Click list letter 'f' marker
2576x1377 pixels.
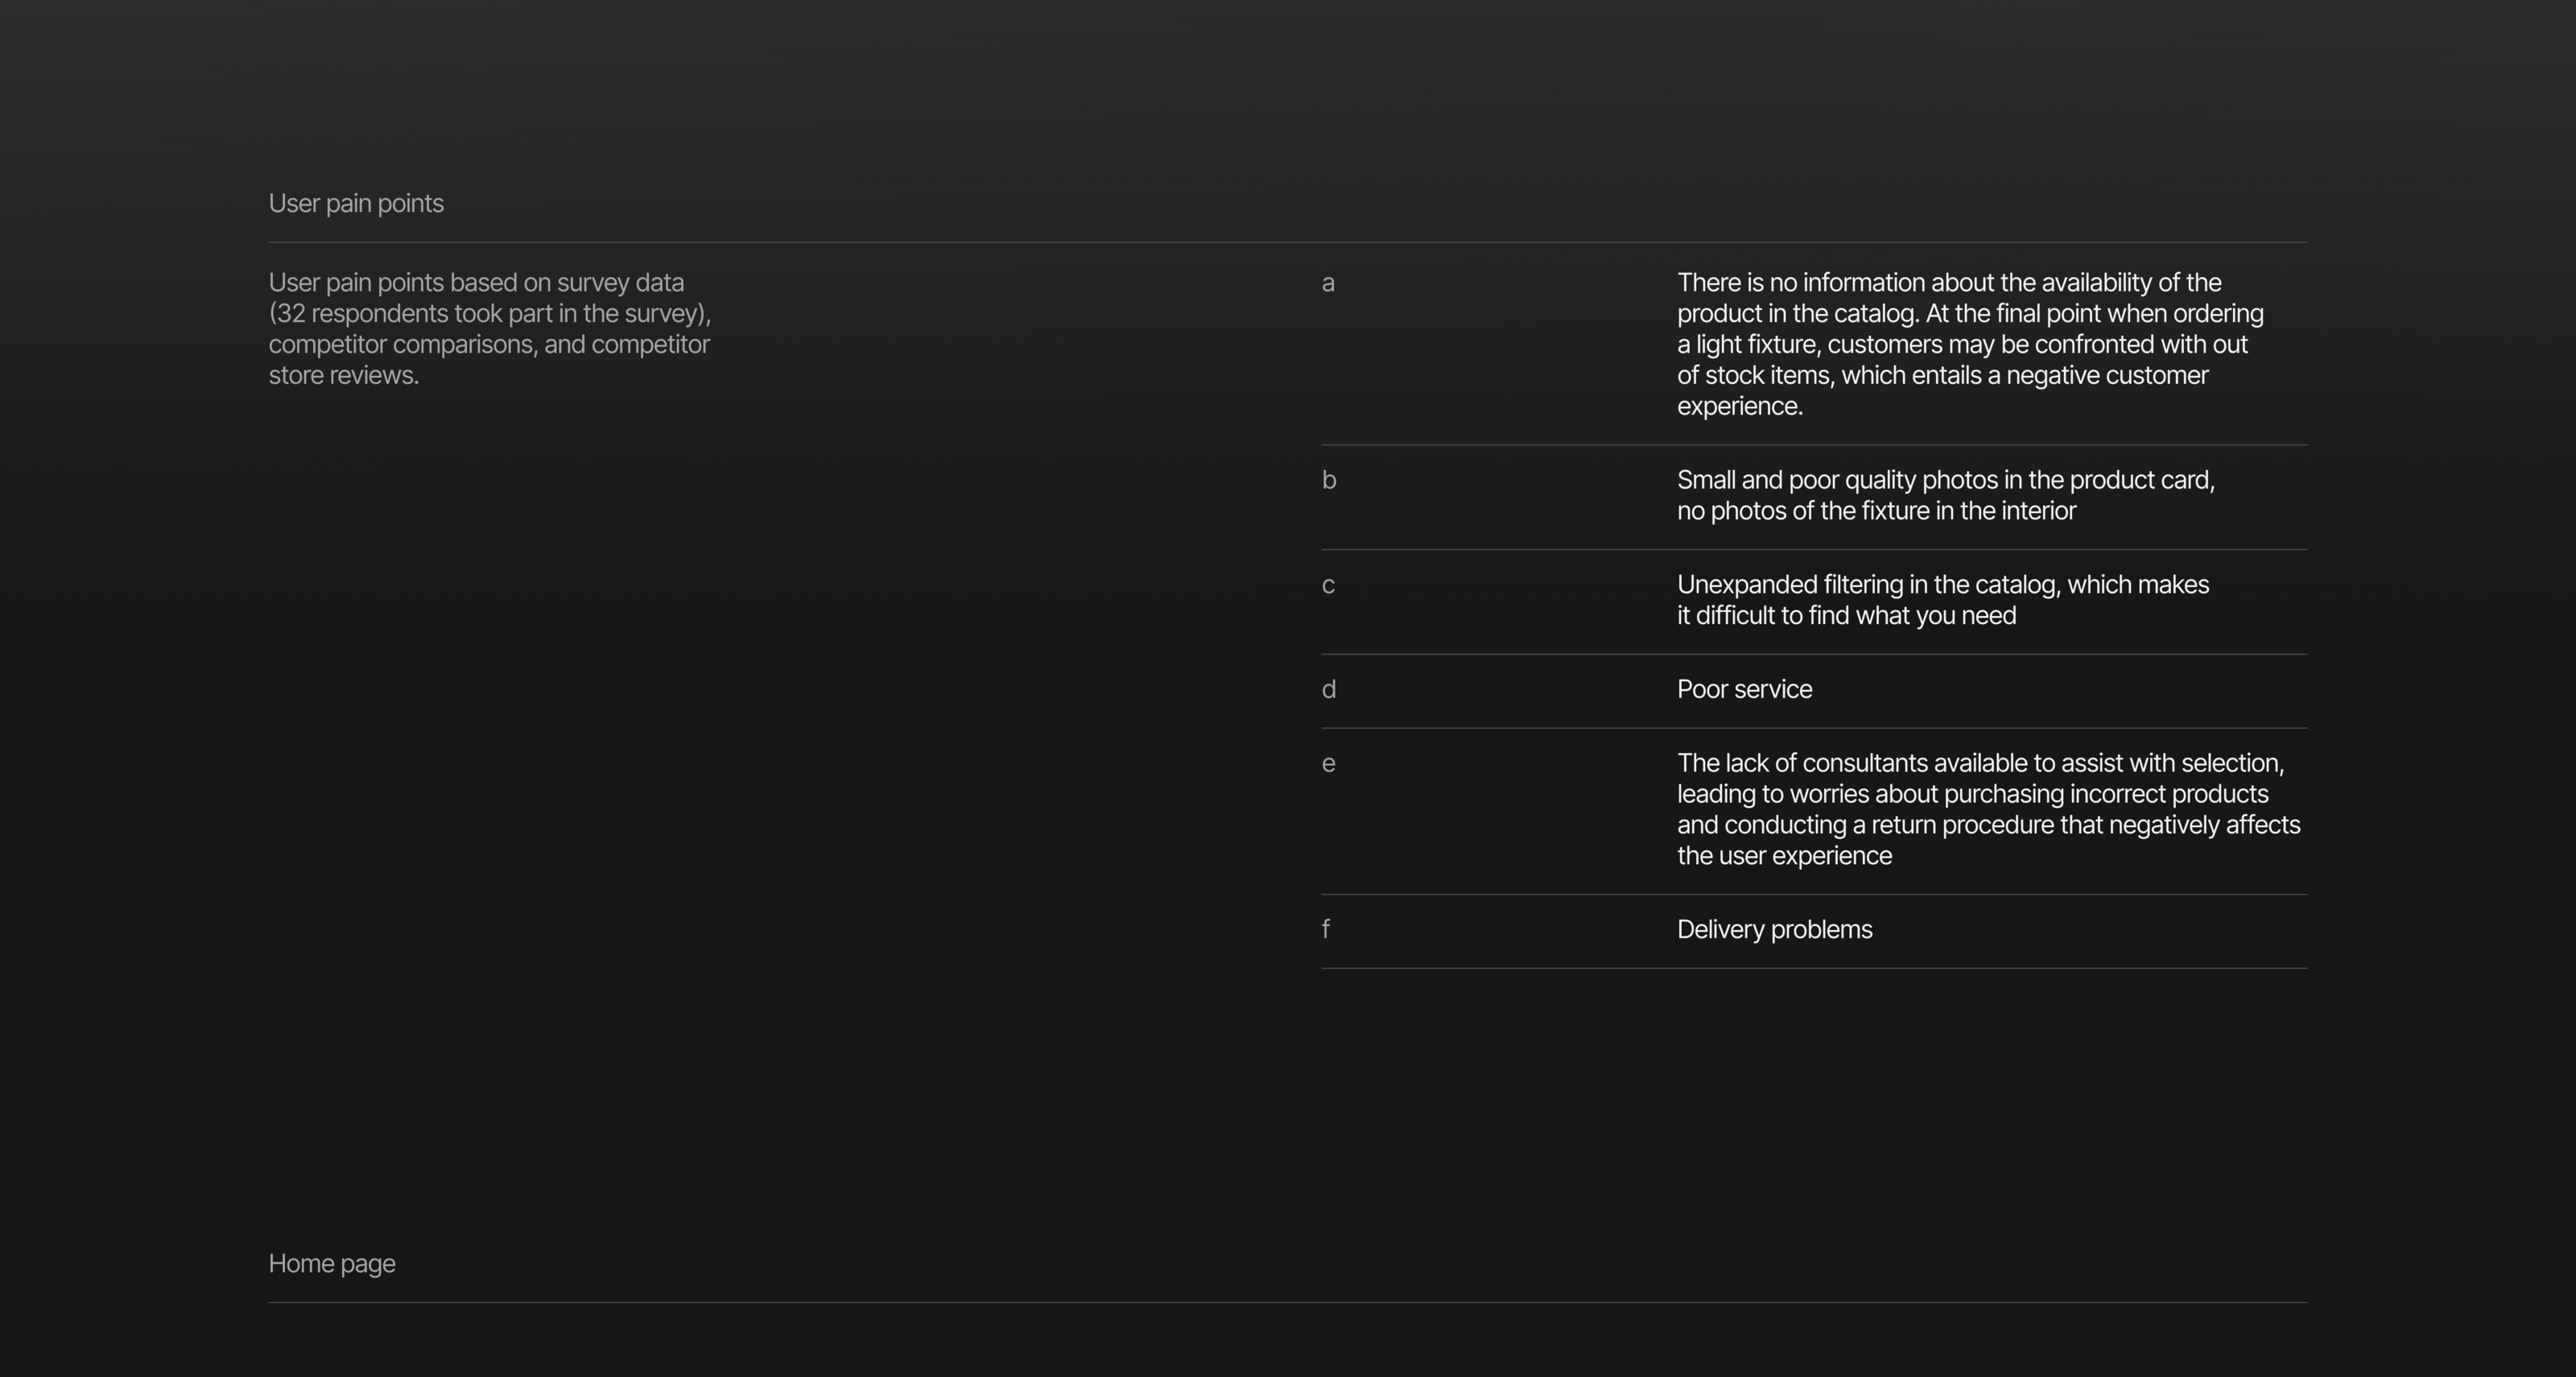1326,930
